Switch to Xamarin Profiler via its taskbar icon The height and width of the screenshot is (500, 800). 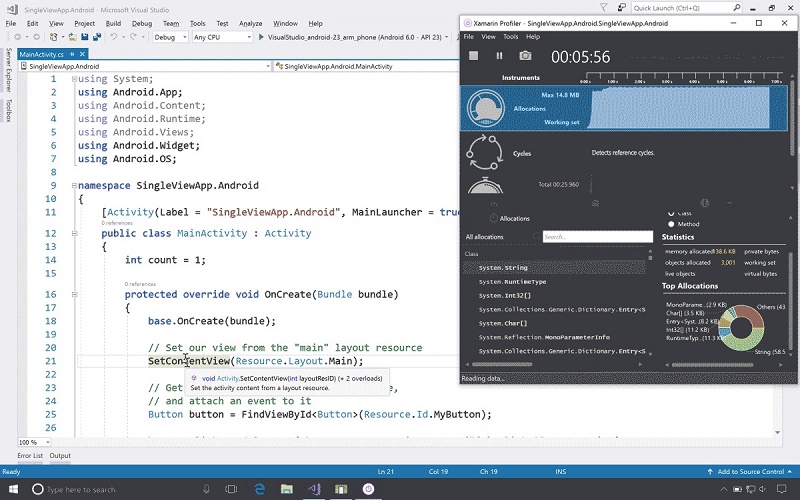click(368, 489)
